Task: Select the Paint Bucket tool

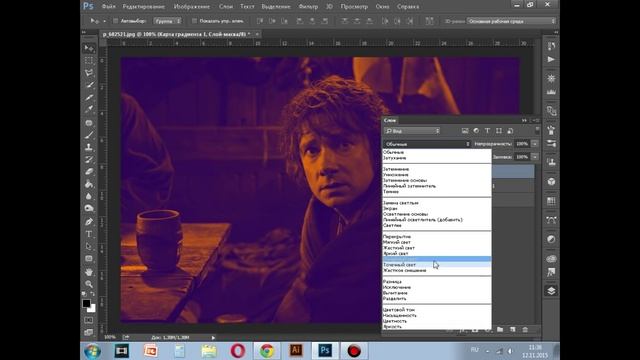Action: [x=89, y=184]
